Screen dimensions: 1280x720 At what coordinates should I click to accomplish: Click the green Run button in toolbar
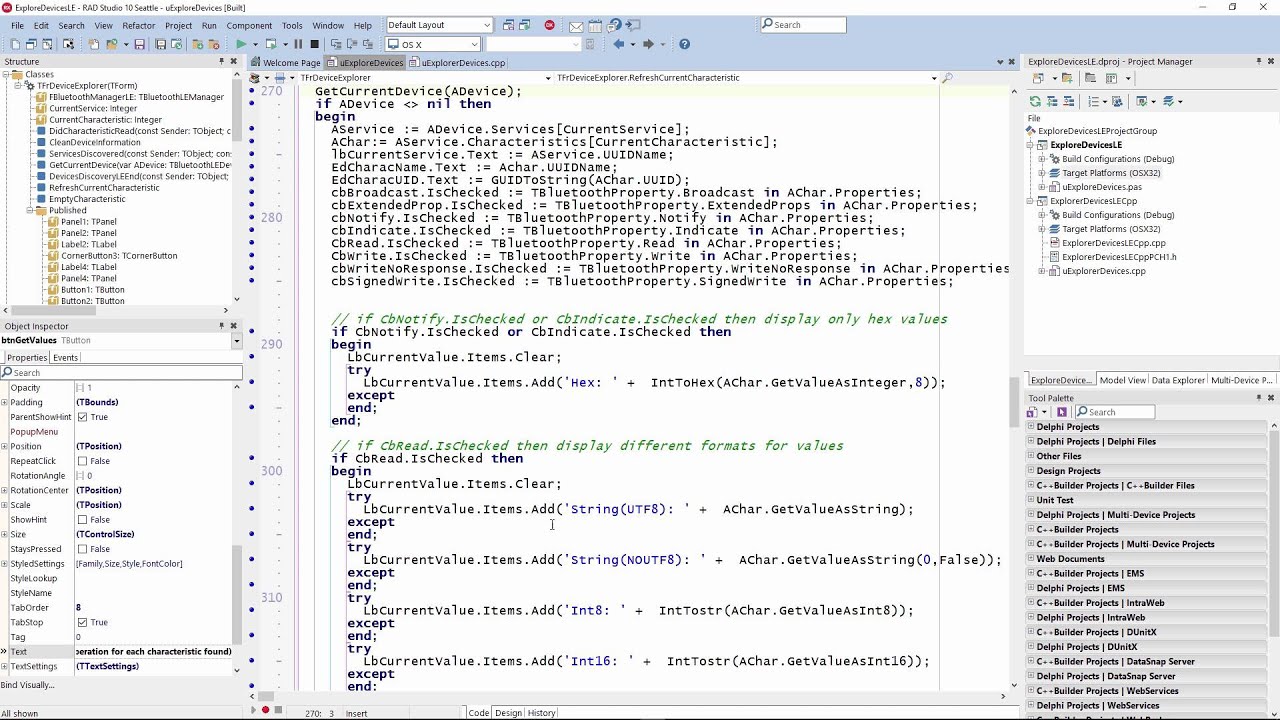[x=240, y=44]
